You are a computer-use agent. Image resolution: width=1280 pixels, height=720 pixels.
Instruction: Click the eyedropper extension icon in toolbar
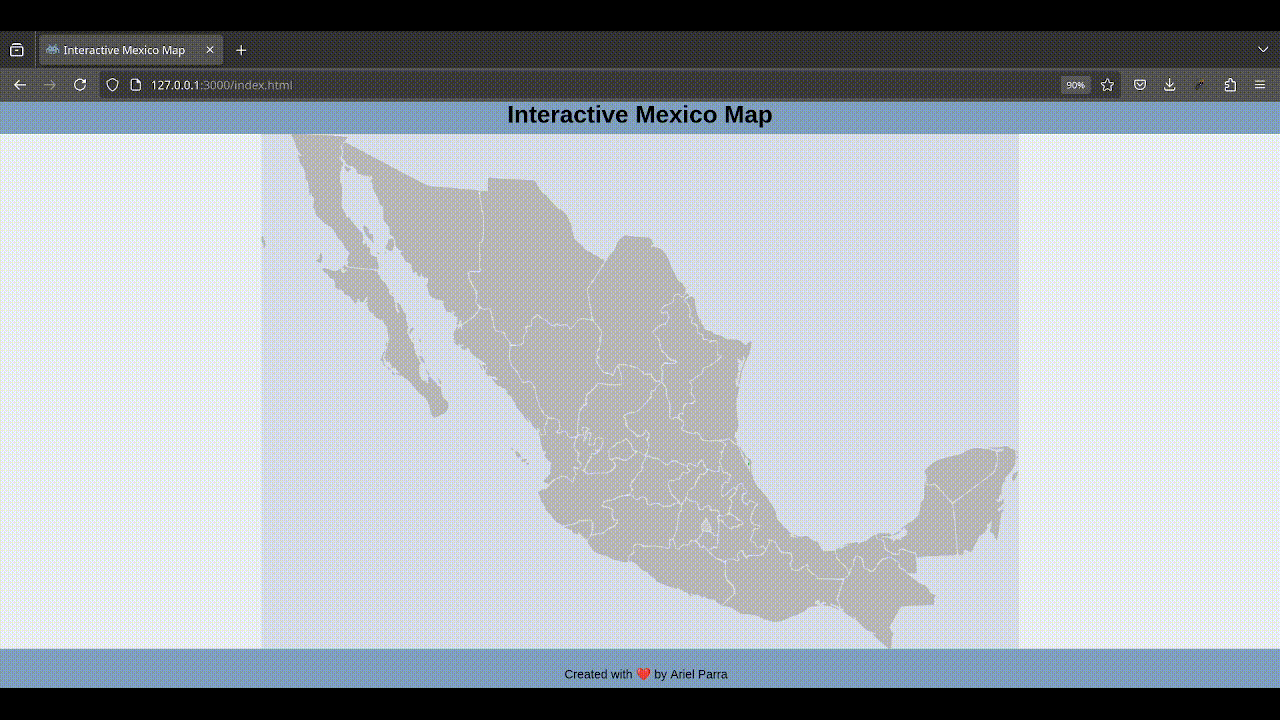click(x=1200, y=85)
